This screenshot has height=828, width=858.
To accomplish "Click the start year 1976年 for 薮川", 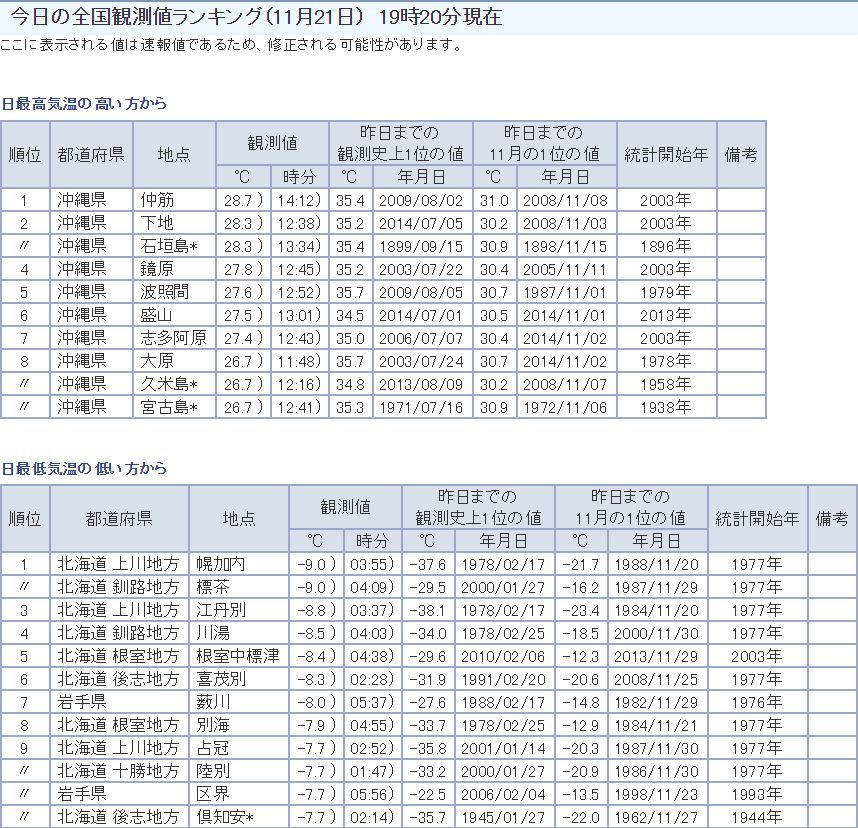I will [x=757, y=702].
